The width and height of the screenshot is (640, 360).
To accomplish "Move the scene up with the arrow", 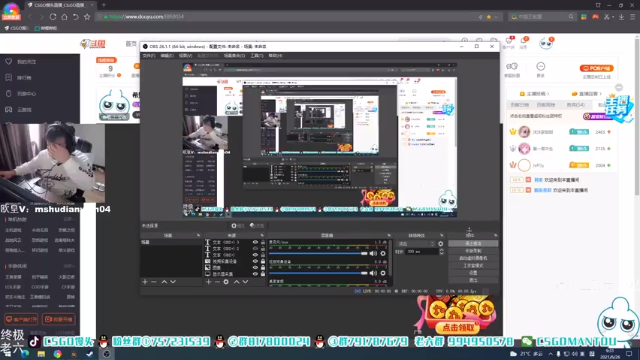I will click(164, 282).
